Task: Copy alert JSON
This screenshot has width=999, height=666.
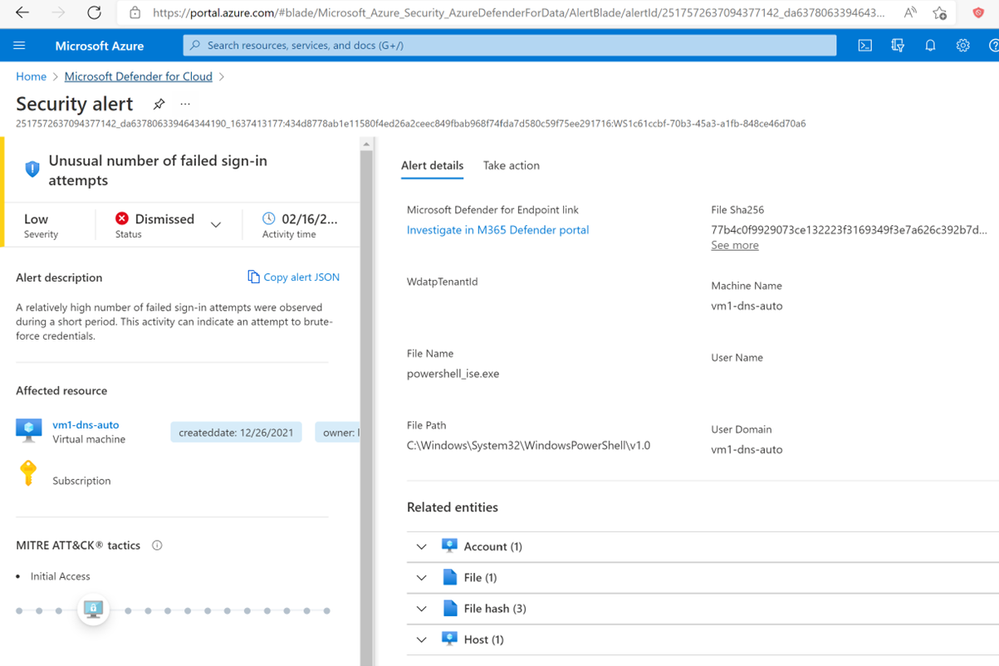Action: click(294, 277)
